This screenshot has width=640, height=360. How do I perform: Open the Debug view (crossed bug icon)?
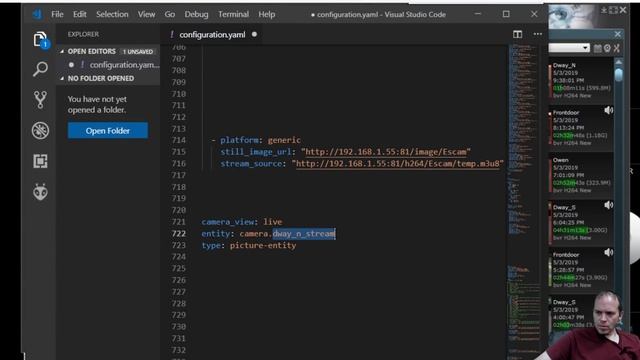[40, 131]
